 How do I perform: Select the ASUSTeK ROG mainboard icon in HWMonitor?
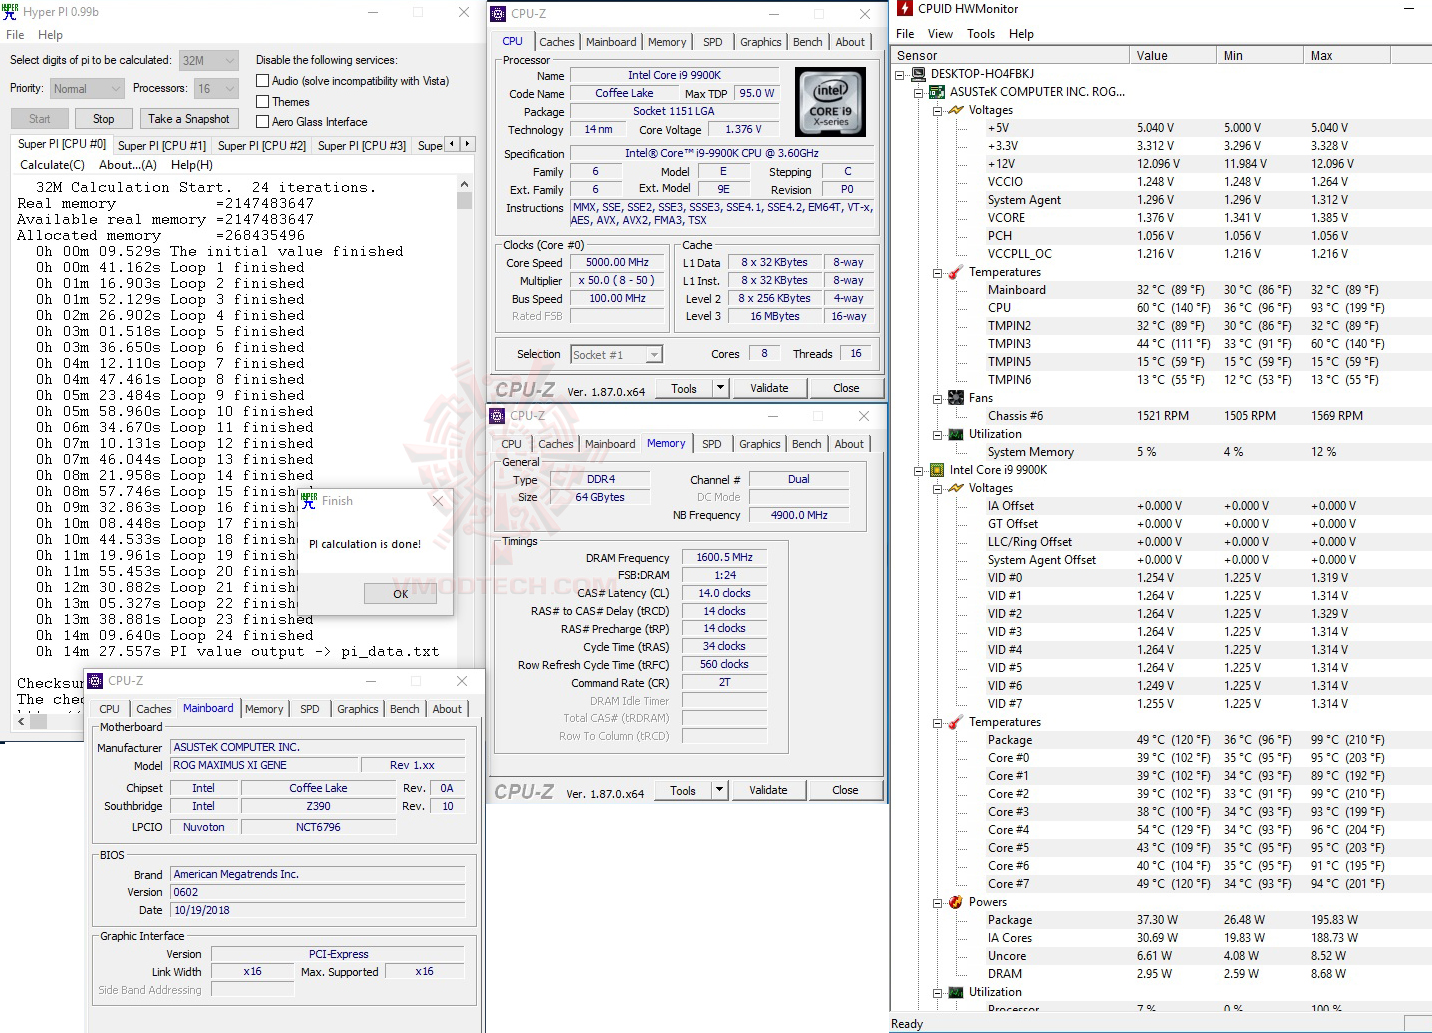point(937,91)
